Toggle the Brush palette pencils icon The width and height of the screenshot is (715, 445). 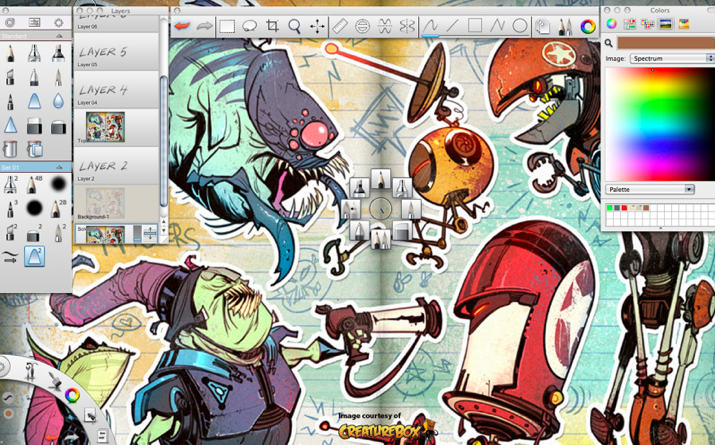(x=565, y=26)
